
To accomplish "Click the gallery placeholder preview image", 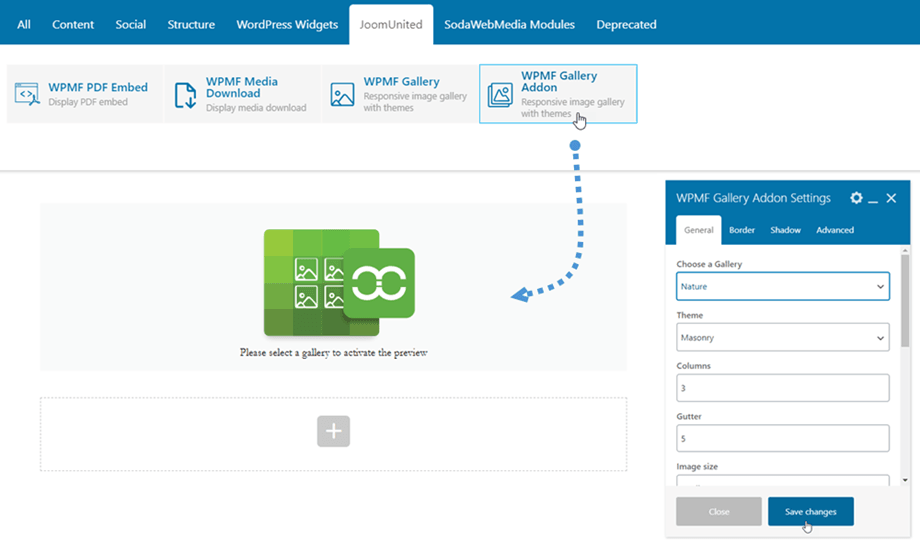I will [x=339, y=282].
